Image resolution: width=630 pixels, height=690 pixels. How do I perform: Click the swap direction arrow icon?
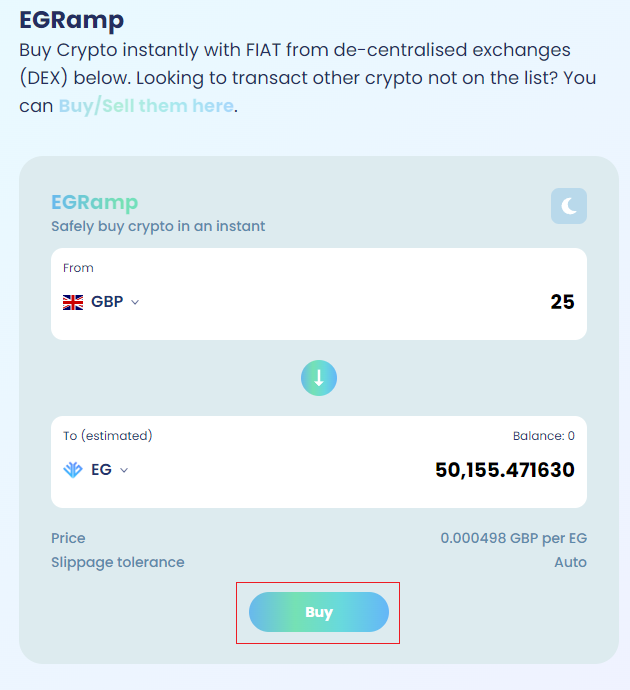pos(319,378)
